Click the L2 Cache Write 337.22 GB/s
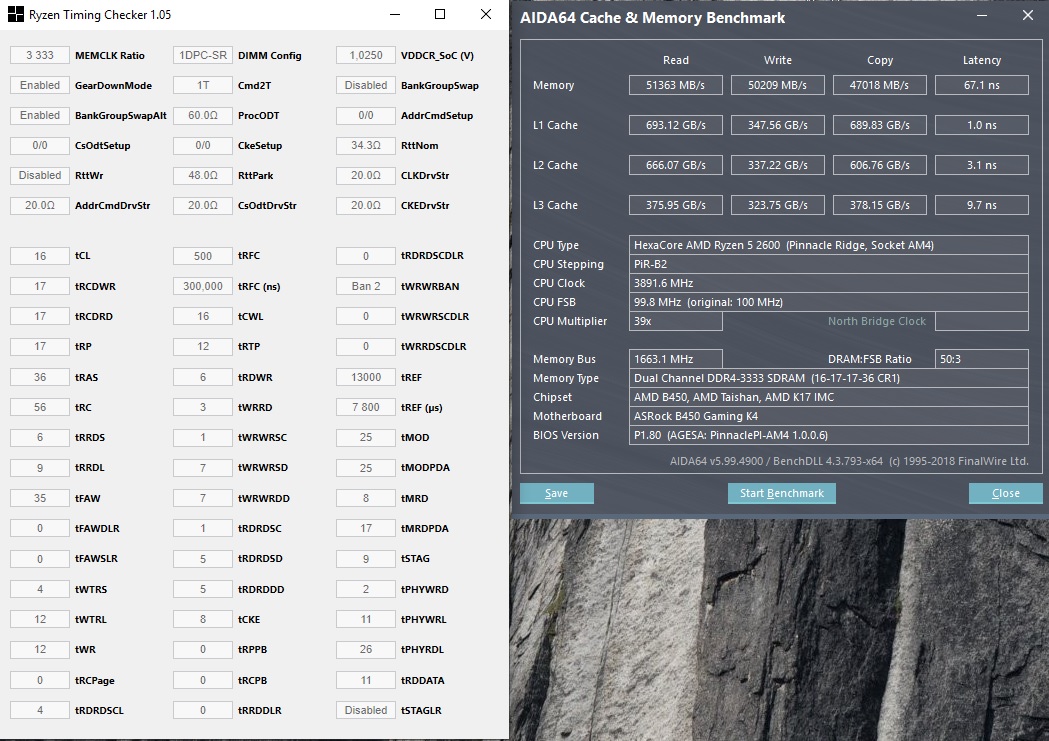The height and width of the screenshot is (741, 1049). click(777, 165)
